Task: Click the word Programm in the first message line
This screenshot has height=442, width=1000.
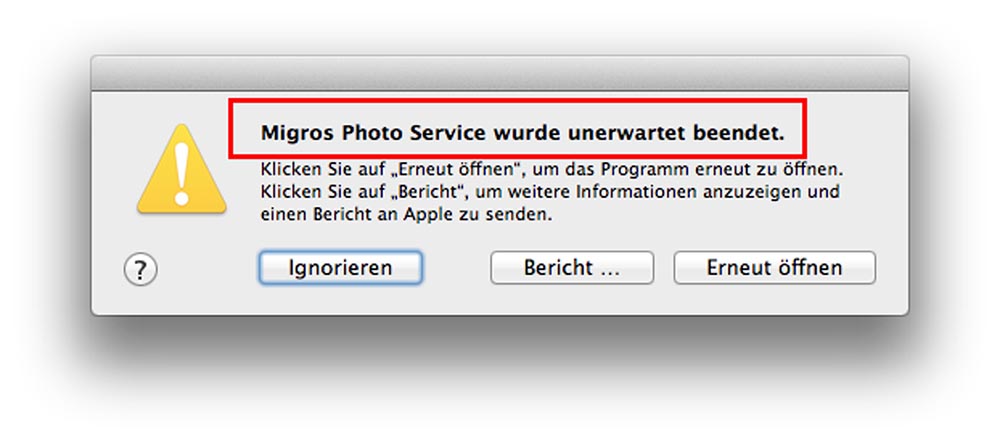Action: 642,171
